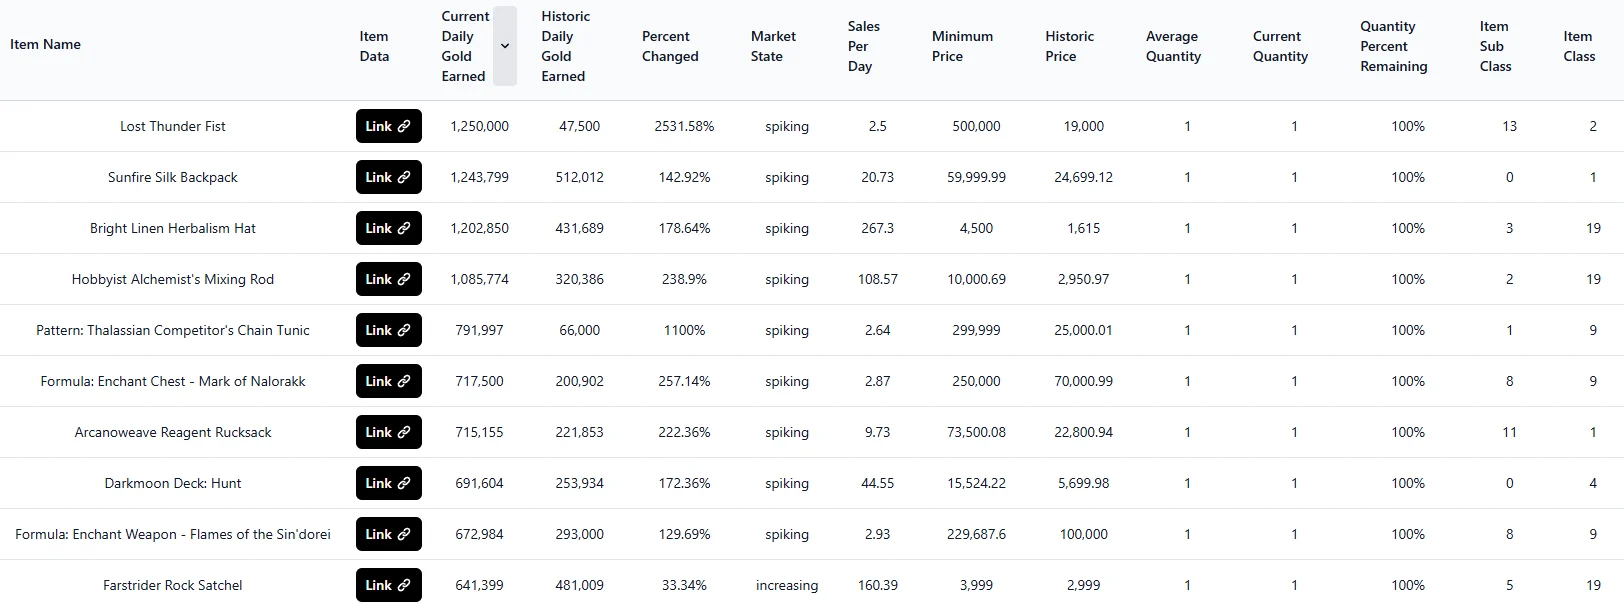
Task: Click Quantity Percent Remaining column header
Action: pyautogui.click(x=1393, y=46)
